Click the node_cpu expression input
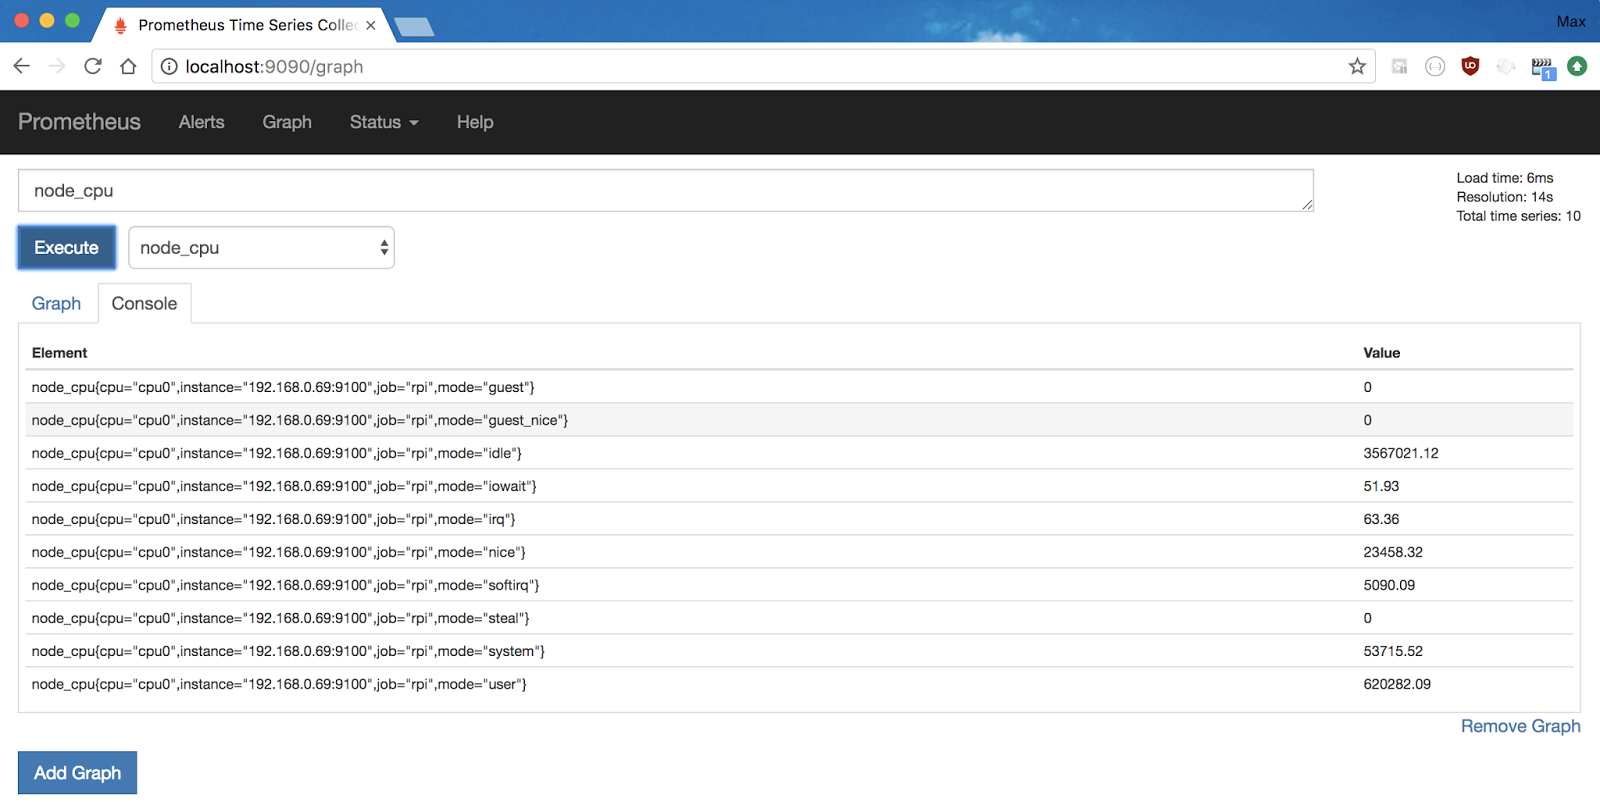1600x802 pixels. tap(665, 190)
